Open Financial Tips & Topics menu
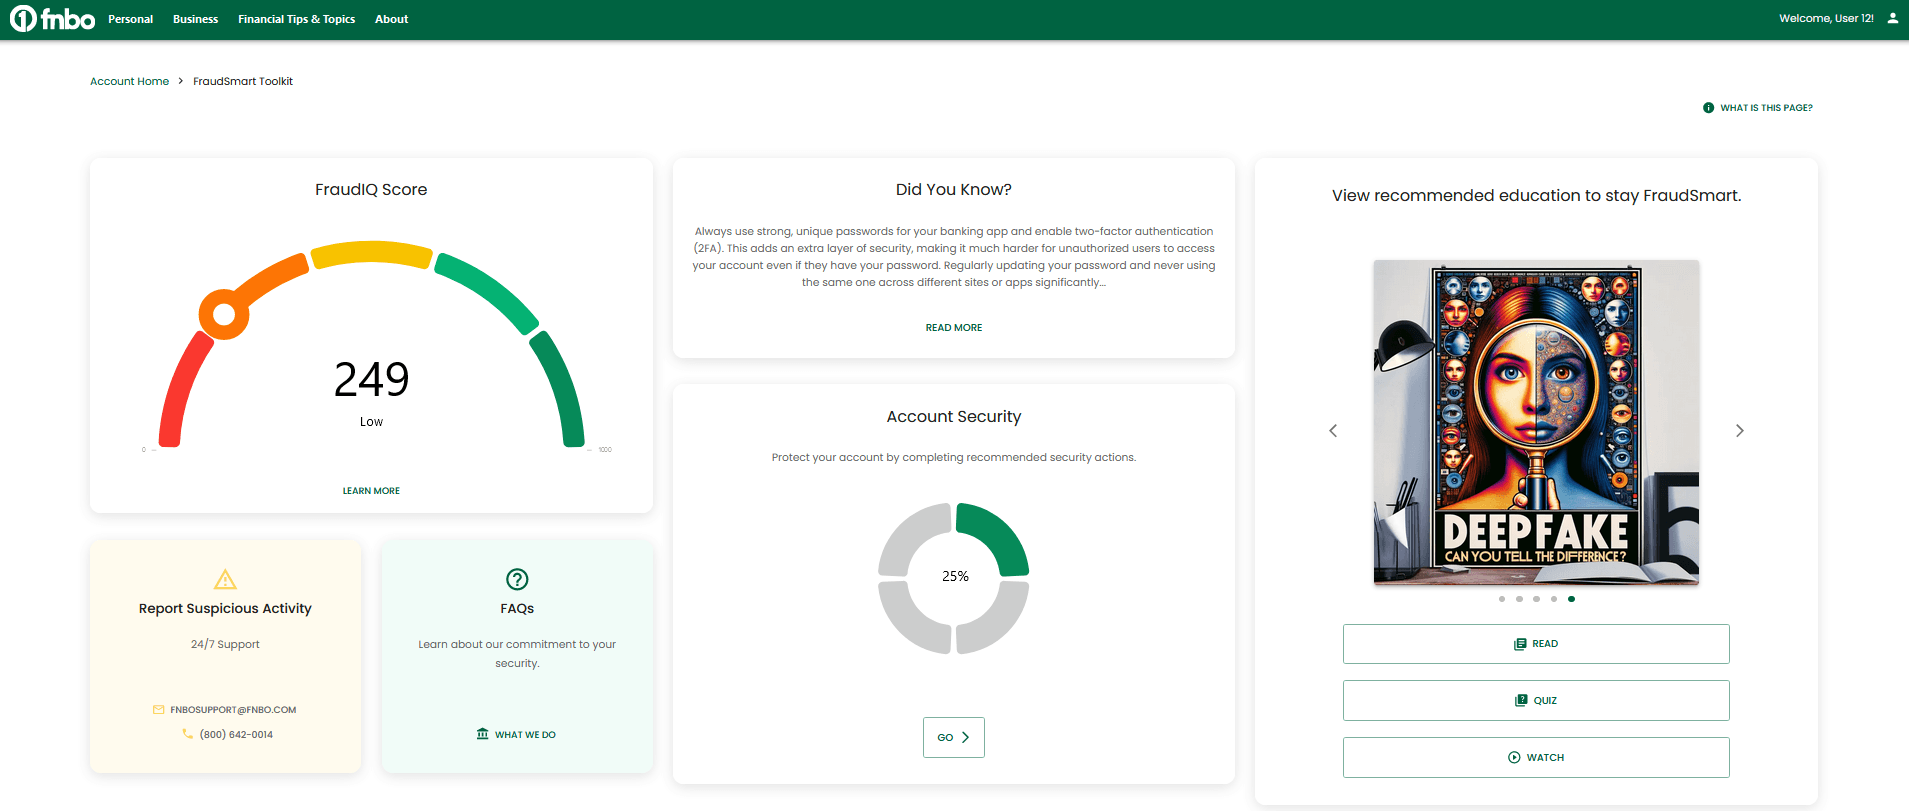Image resolution: width=1909 pixels, height=811 pixels. (296, 19)
